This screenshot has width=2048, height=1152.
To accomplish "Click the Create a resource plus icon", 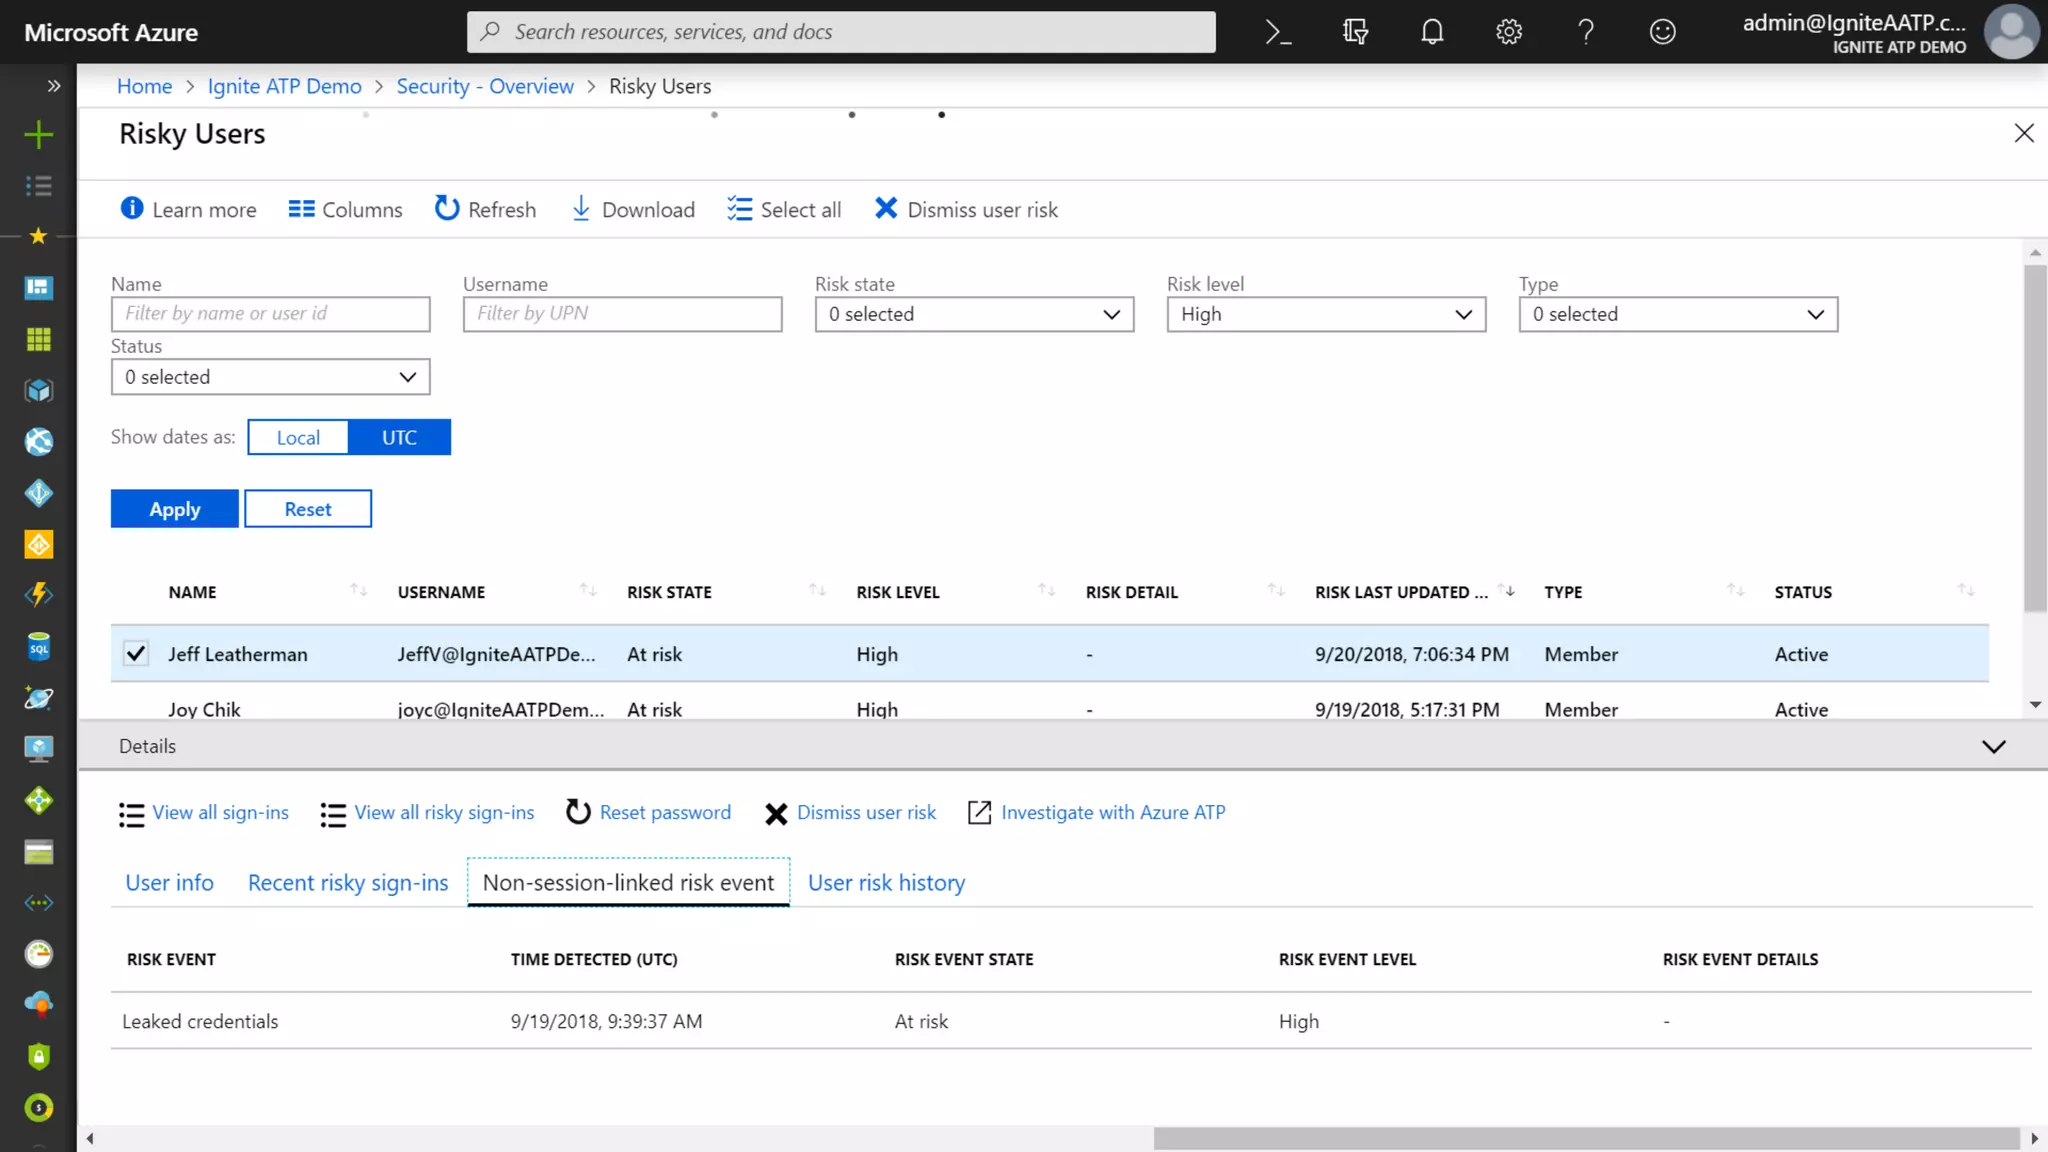I will point(38,135).
